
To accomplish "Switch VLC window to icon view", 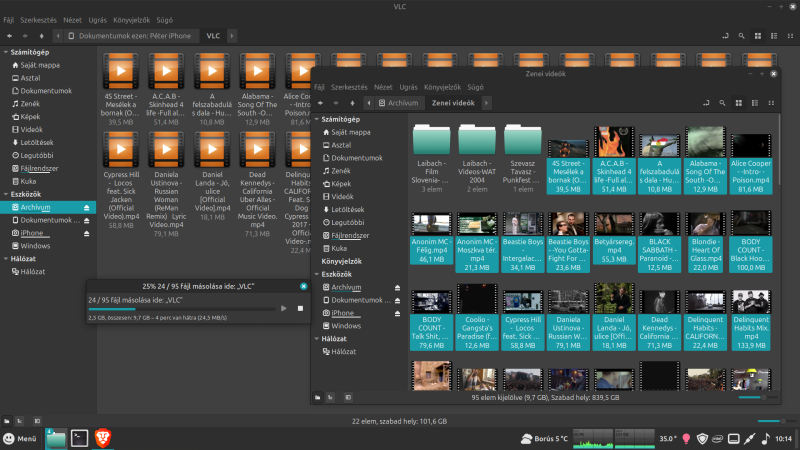I will tap(758, 36).
